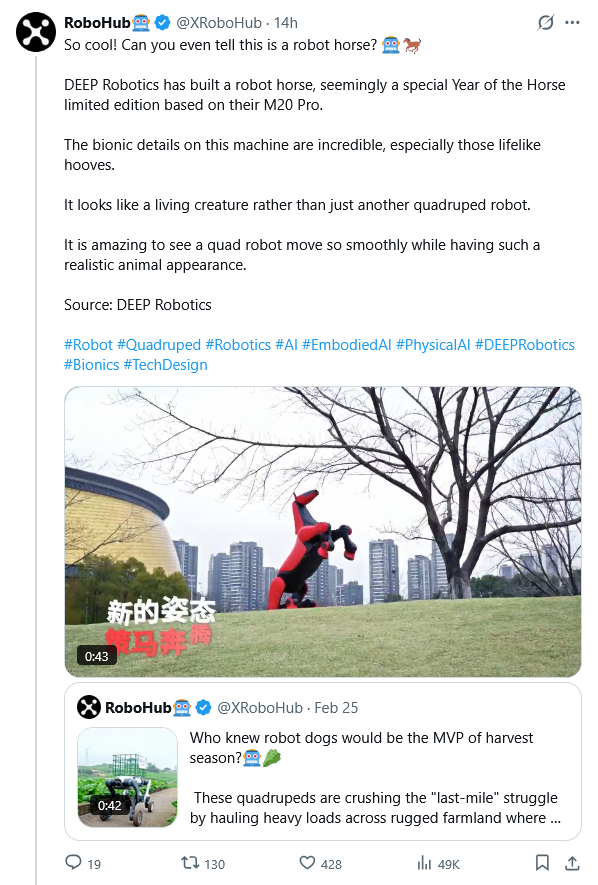
Task: Open the quoted post's RoboHub avatar
Action: tap(89, 707)
